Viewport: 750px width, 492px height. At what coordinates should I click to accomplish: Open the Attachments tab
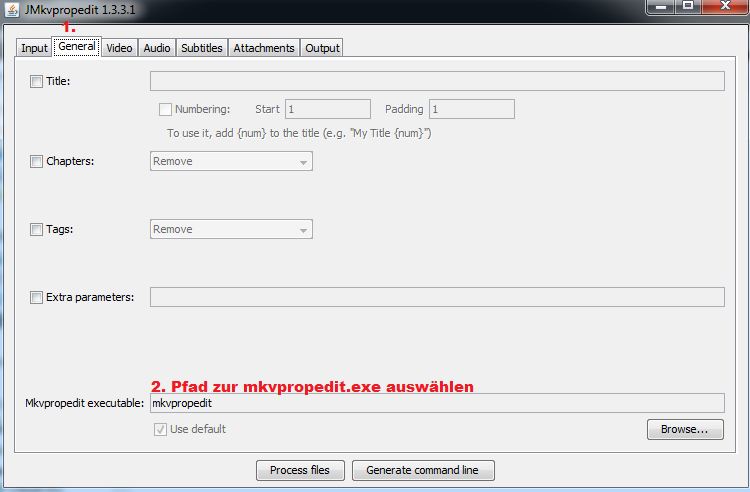tap(264, 48)
